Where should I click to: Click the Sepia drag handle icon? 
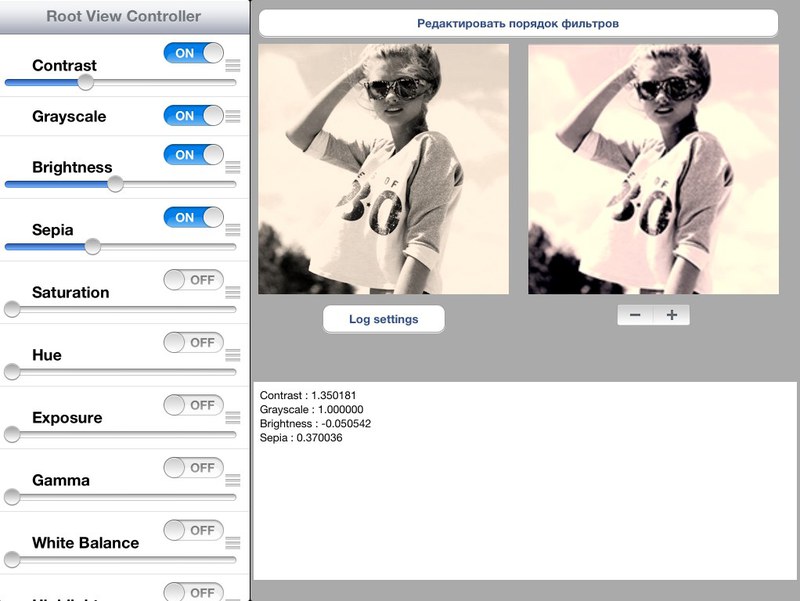(235, 229)
